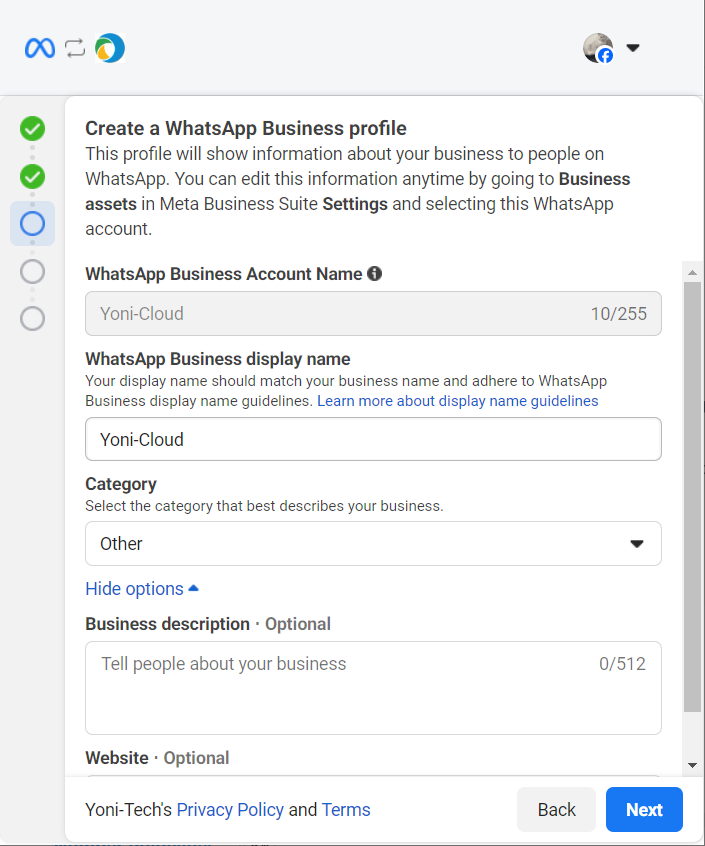This screenshot has width=705, height=846.
Task: Click the second completed step checkmark
Action: (x=32, y=176)
